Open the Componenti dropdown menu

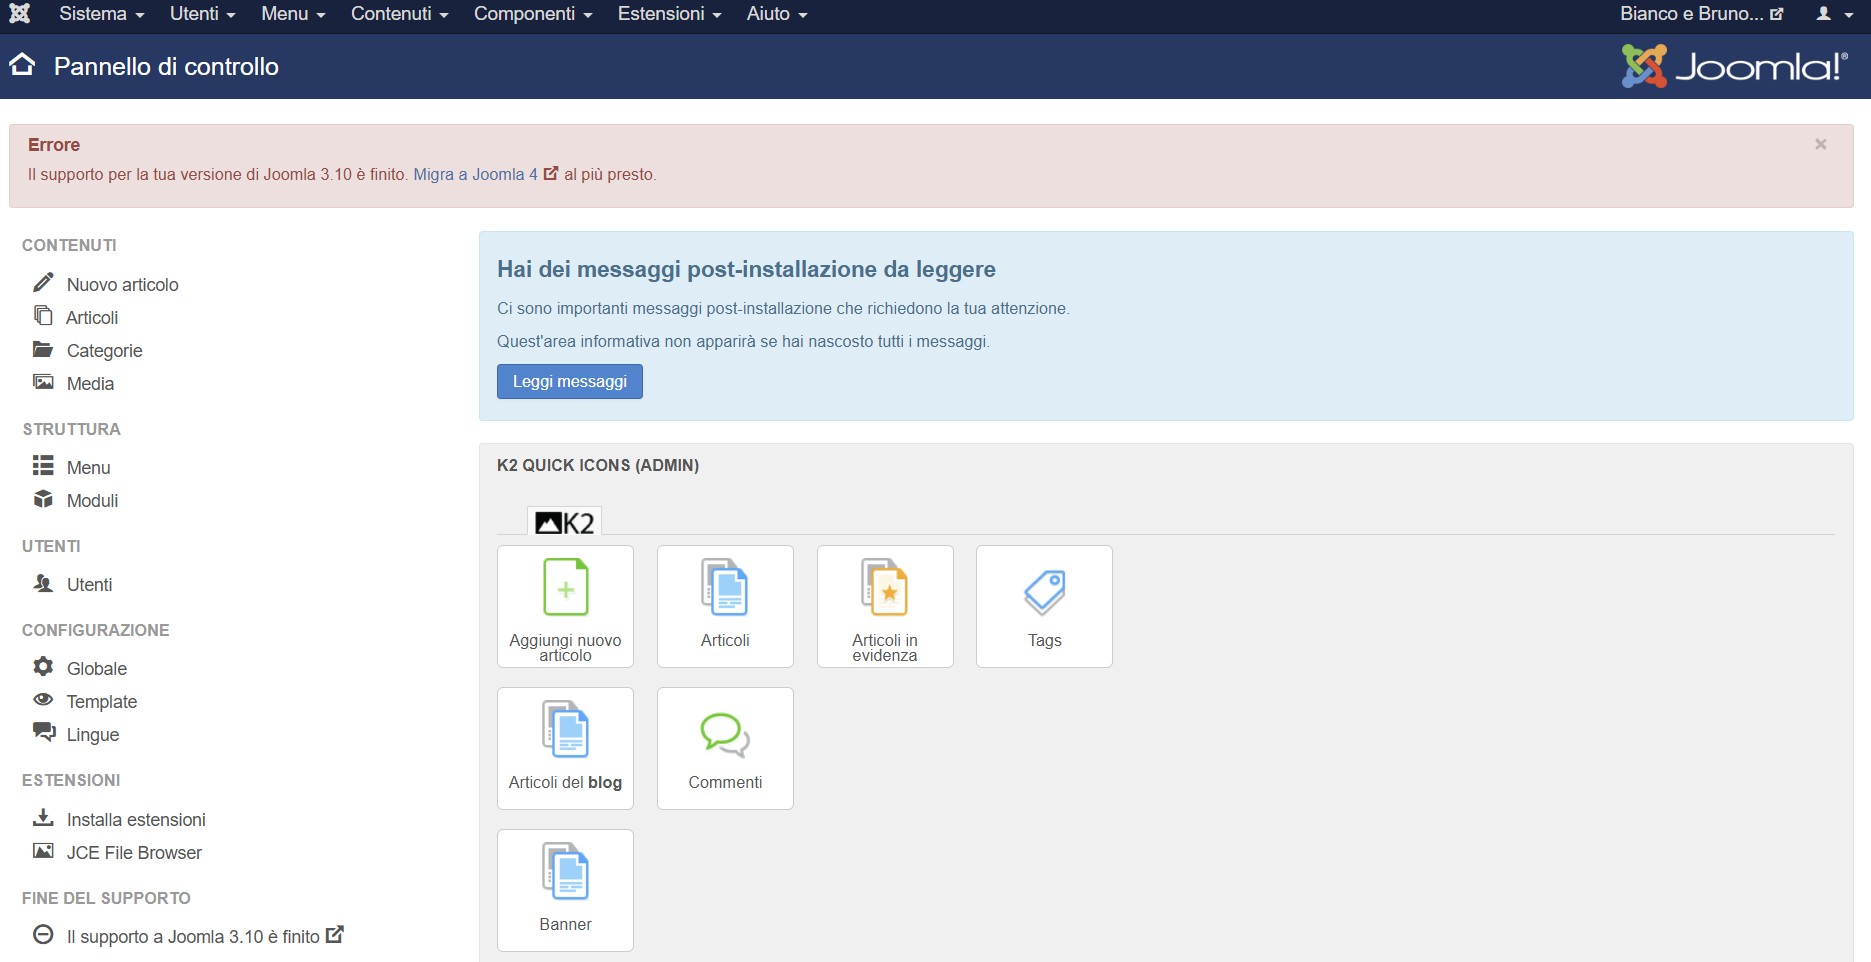coord(534,14)
